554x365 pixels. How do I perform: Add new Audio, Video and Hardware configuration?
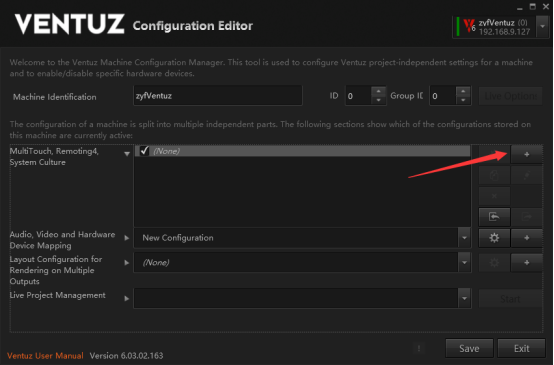click(526, 238)
